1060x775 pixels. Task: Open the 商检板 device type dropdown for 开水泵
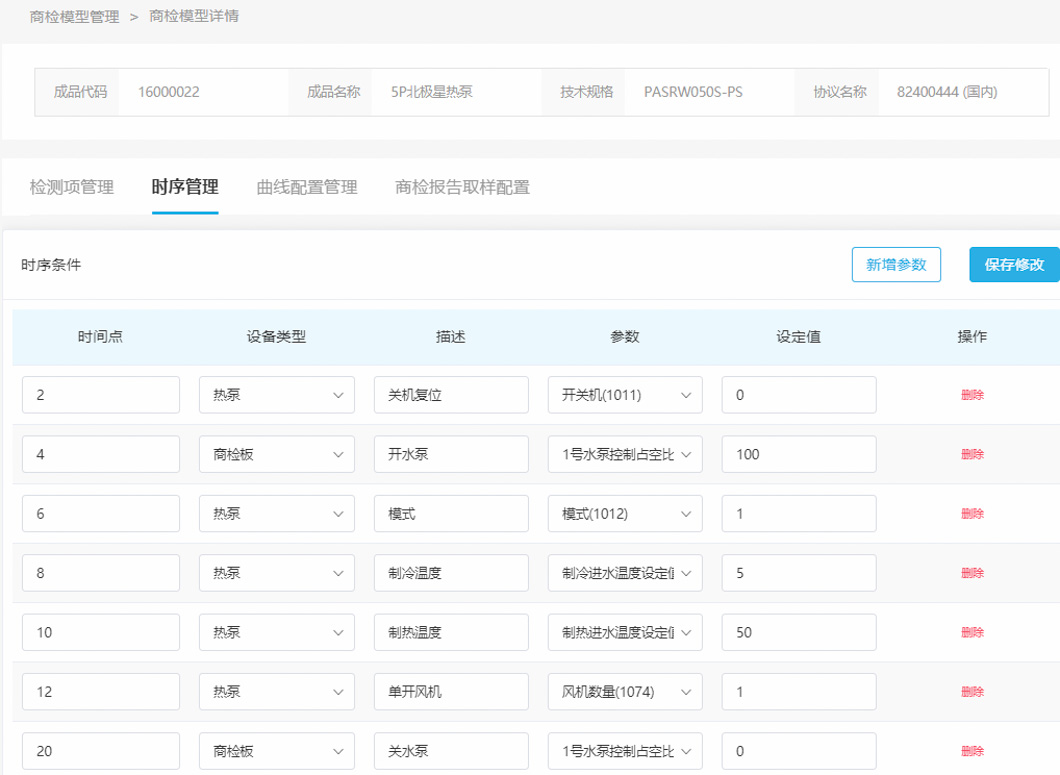276,453
